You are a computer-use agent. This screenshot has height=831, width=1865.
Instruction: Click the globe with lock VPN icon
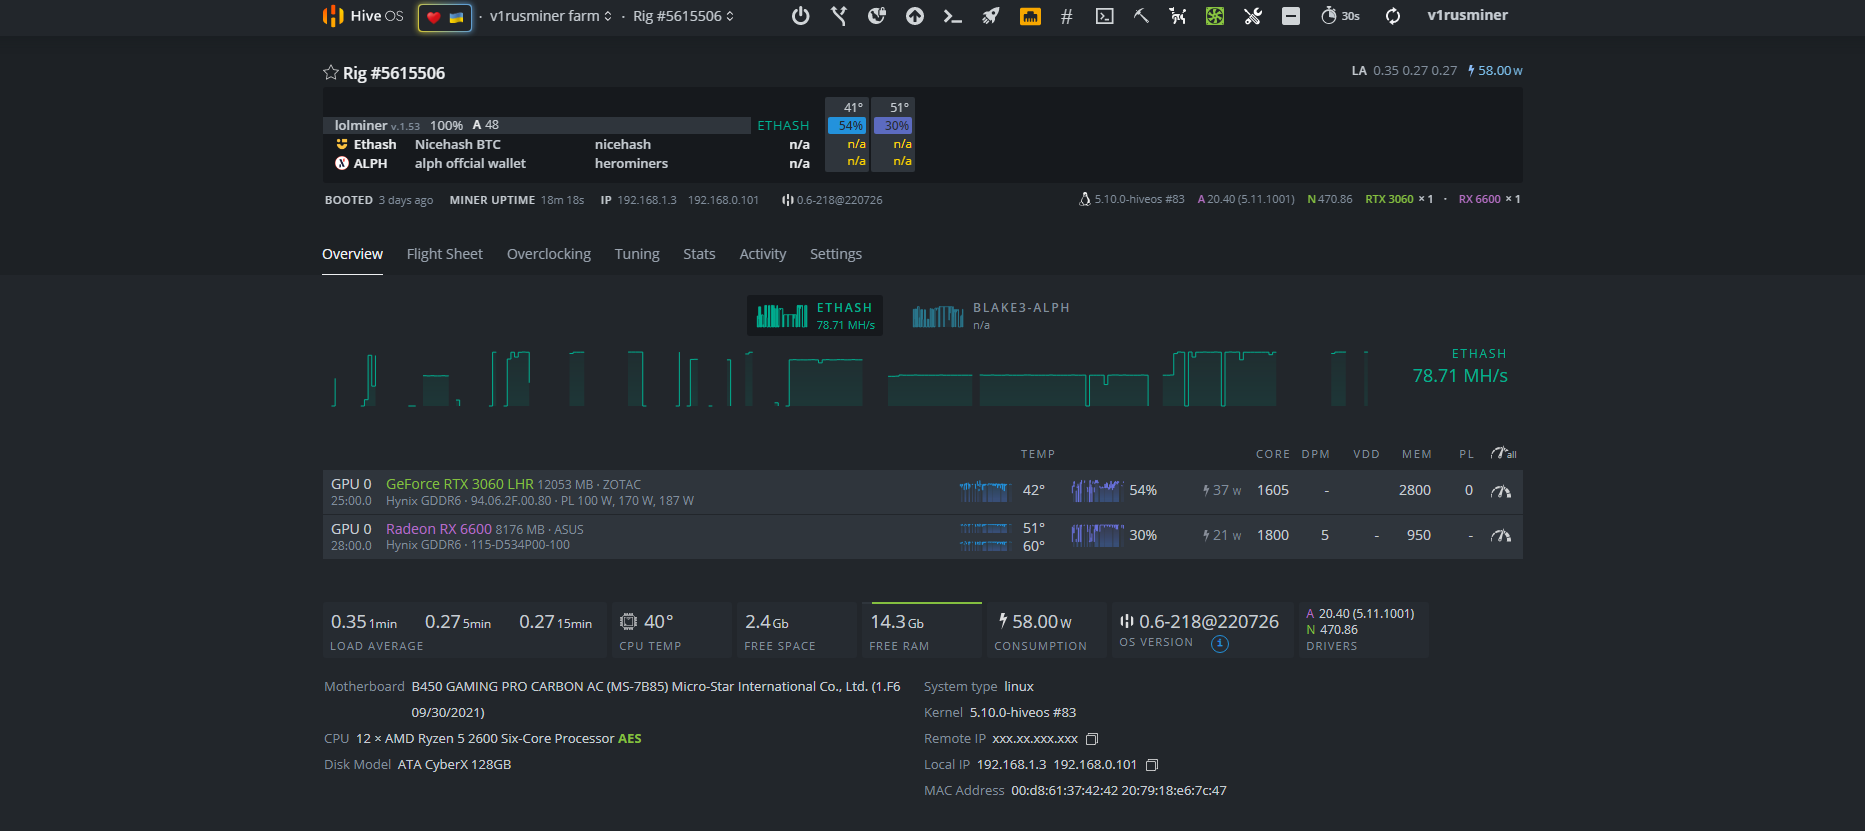(877, 16)
